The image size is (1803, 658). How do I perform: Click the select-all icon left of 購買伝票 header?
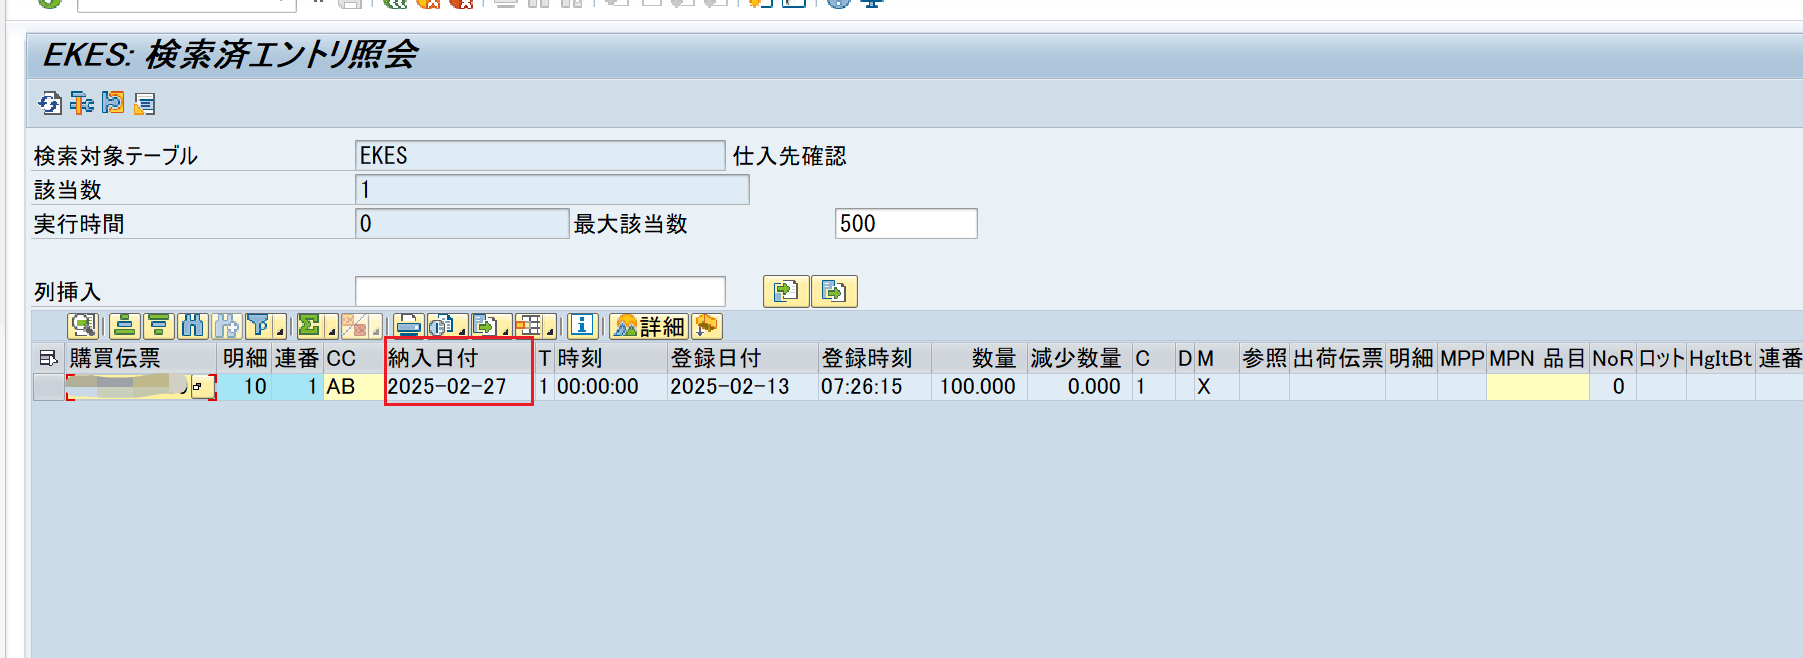pyautogui.click(x=48, y=358)
